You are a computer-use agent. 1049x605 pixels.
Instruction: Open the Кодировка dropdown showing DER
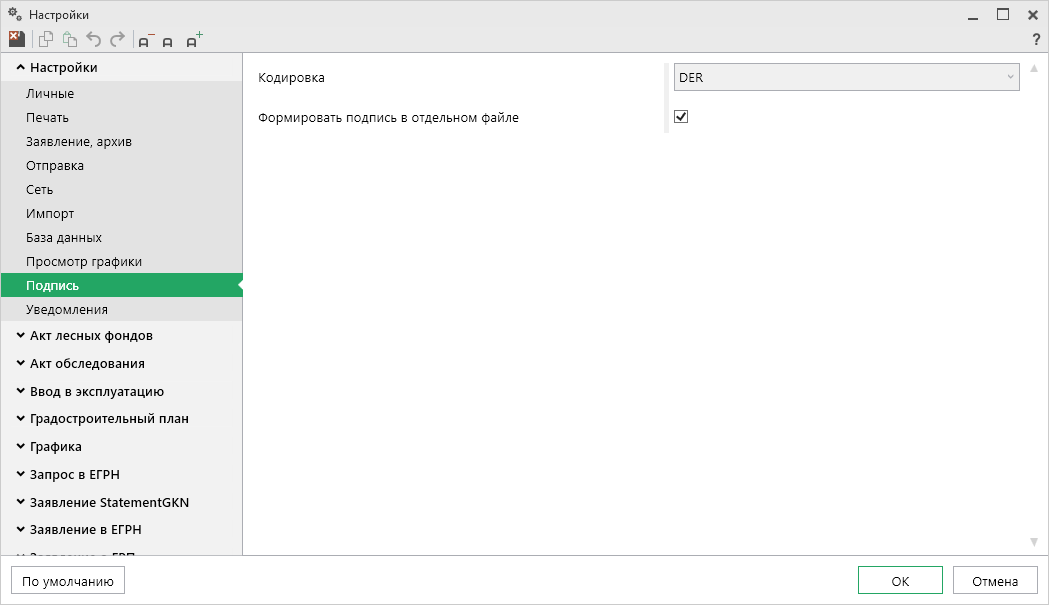(x=846, y=77)
